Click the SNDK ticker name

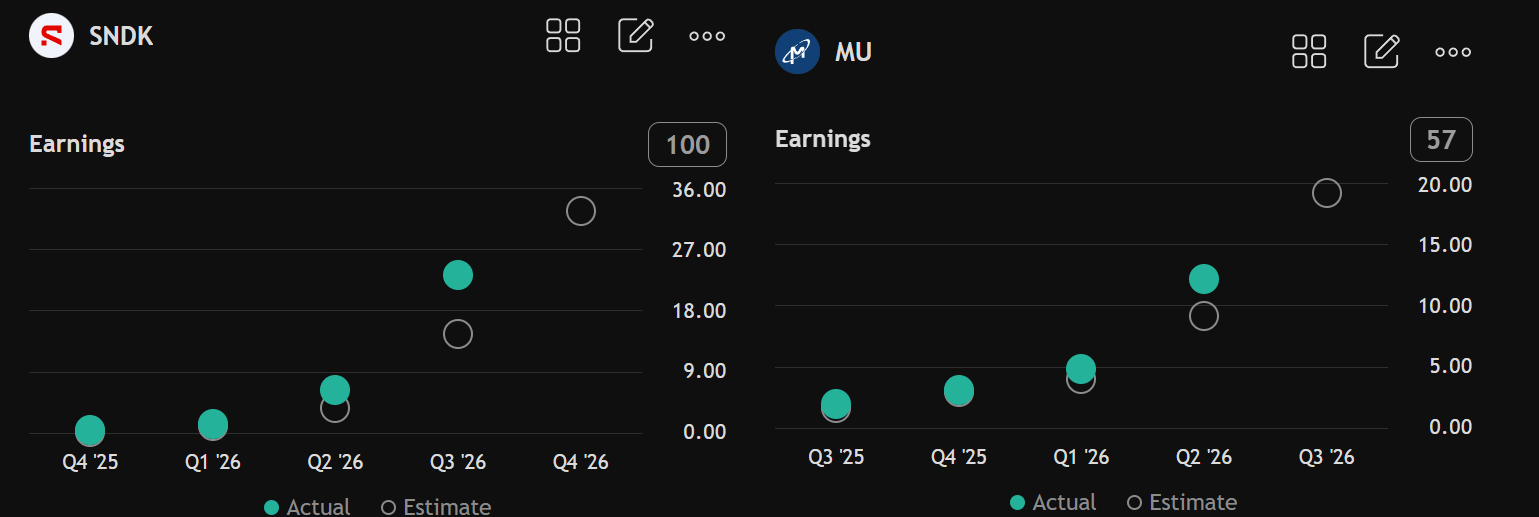click(121, 37)
